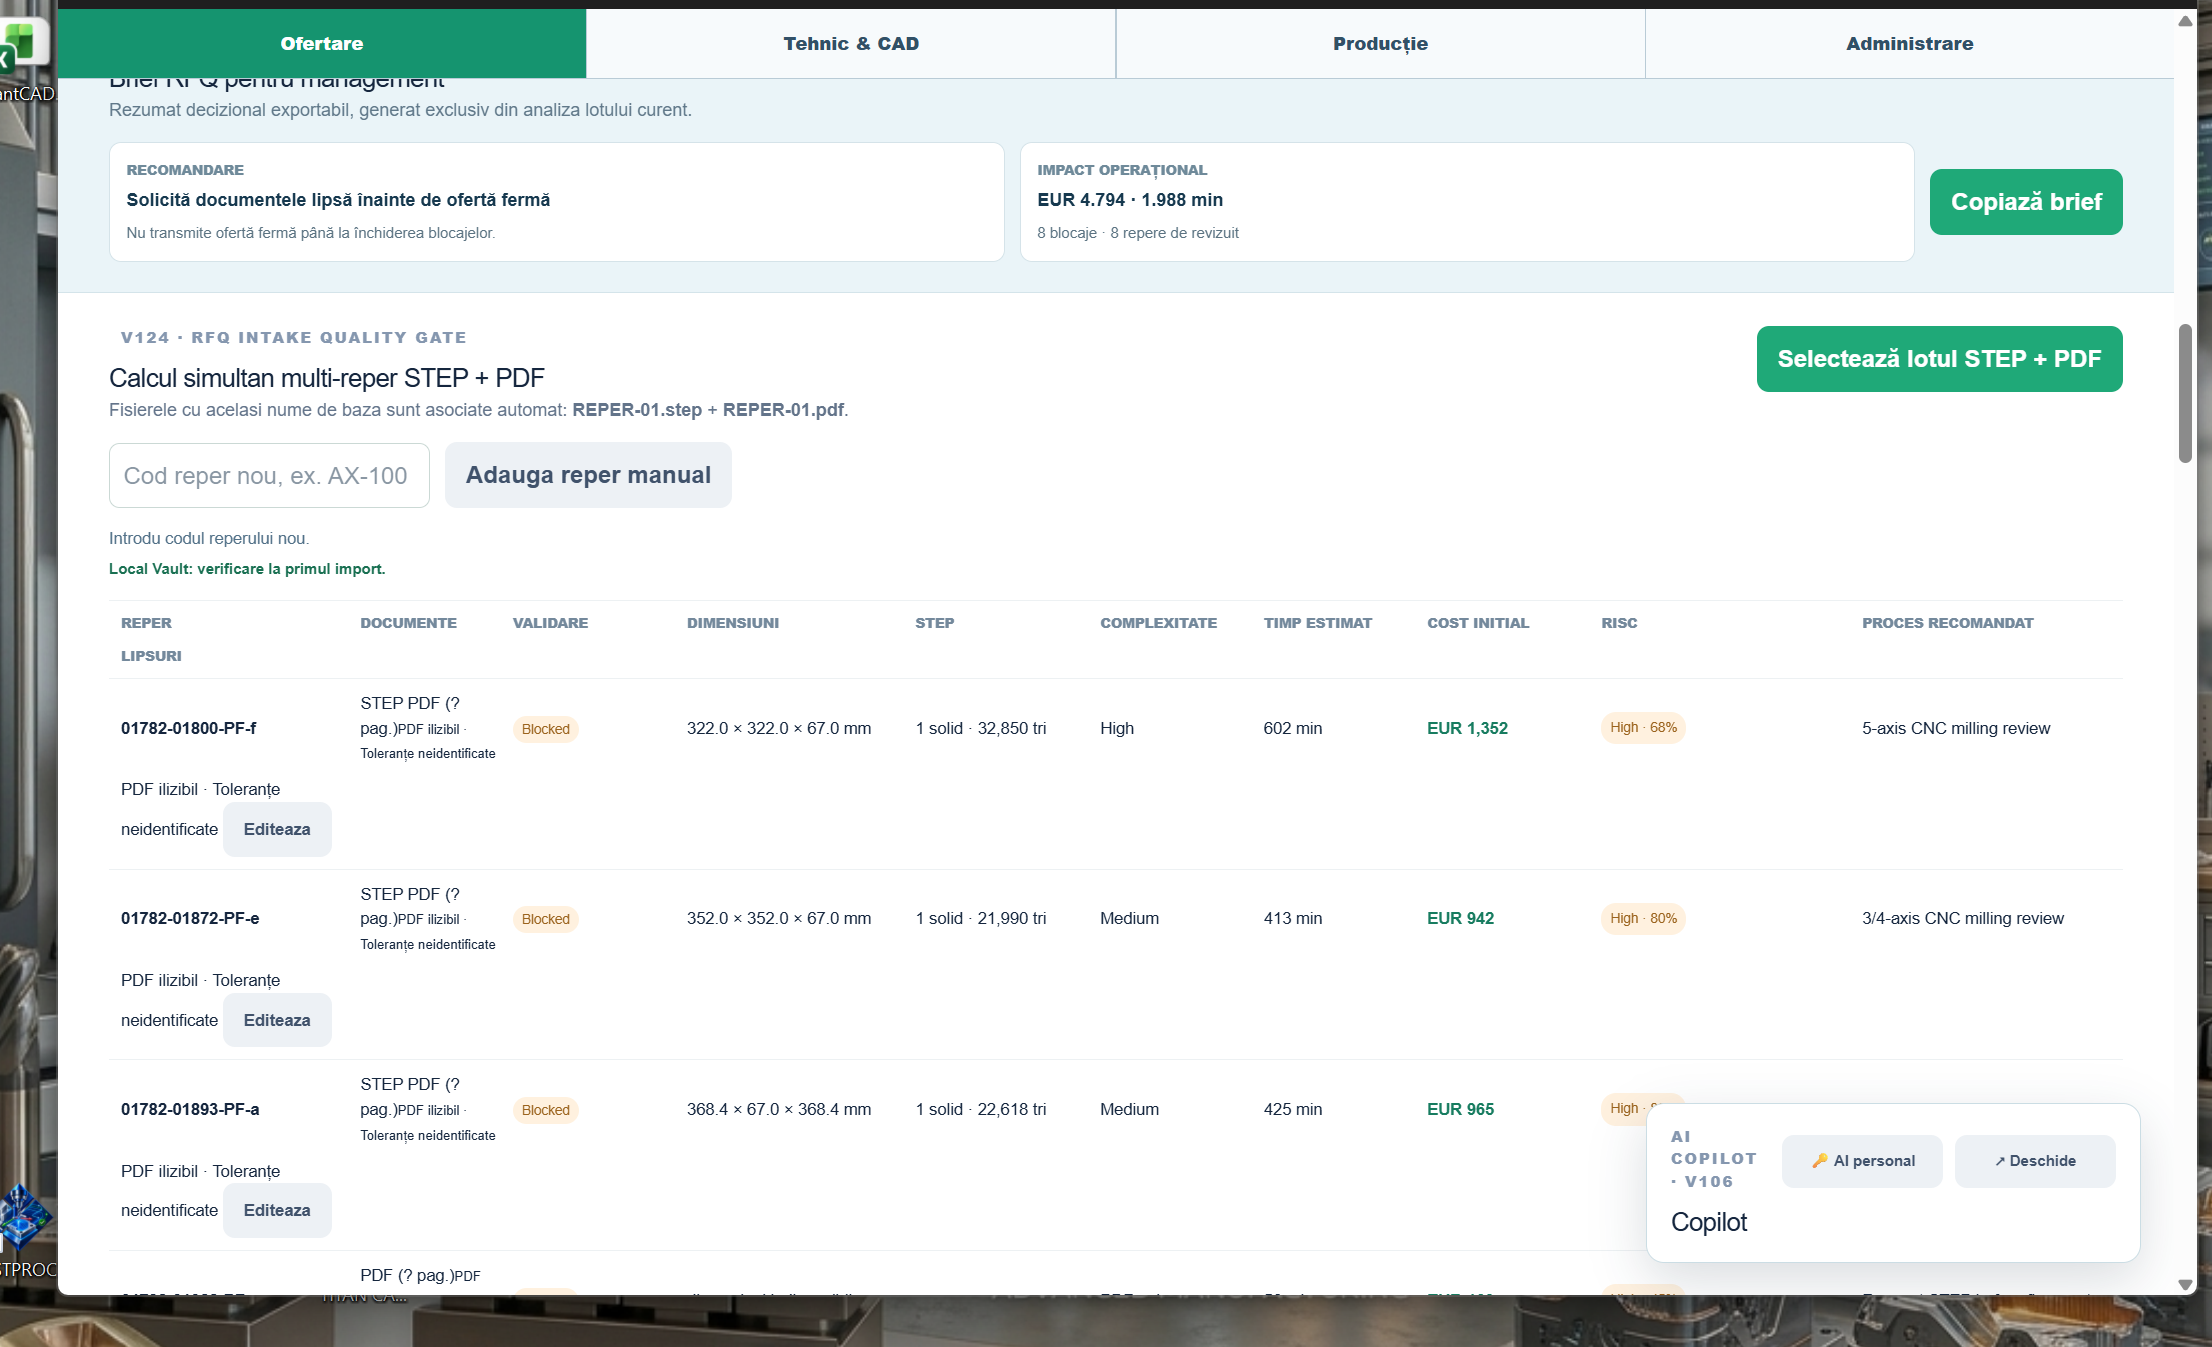Screen dimensions: 2212x1347
Task: Click the page vertical scrollbar thumb
Action: point(2185,393)
